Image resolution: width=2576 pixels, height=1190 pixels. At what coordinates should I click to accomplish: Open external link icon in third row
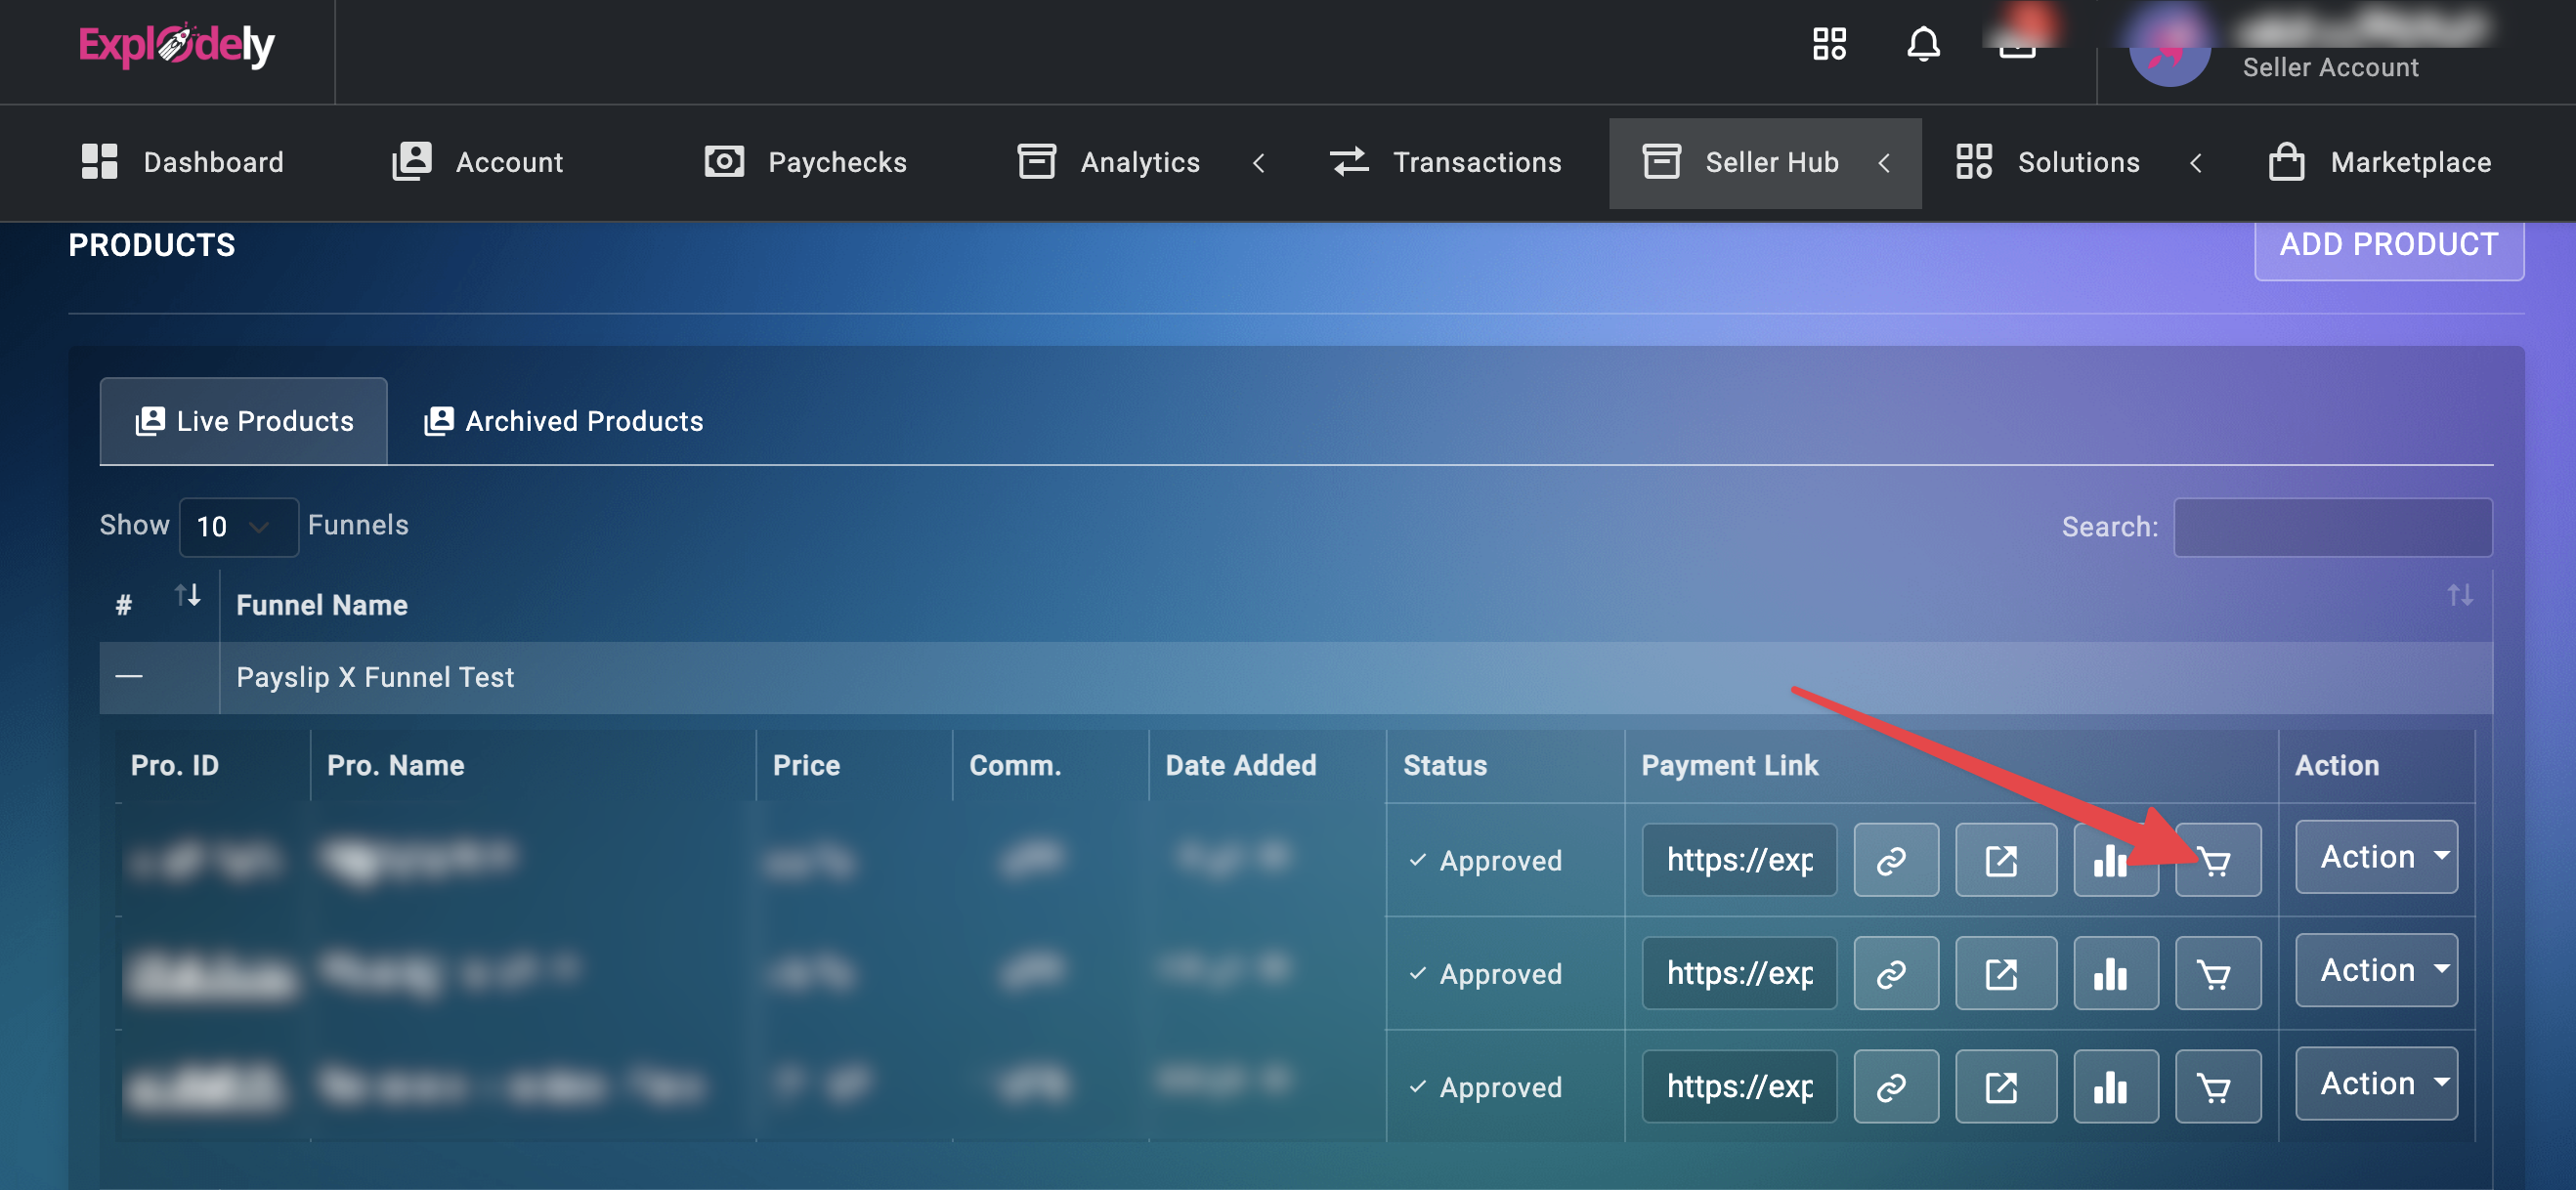pos(2004,1087)
